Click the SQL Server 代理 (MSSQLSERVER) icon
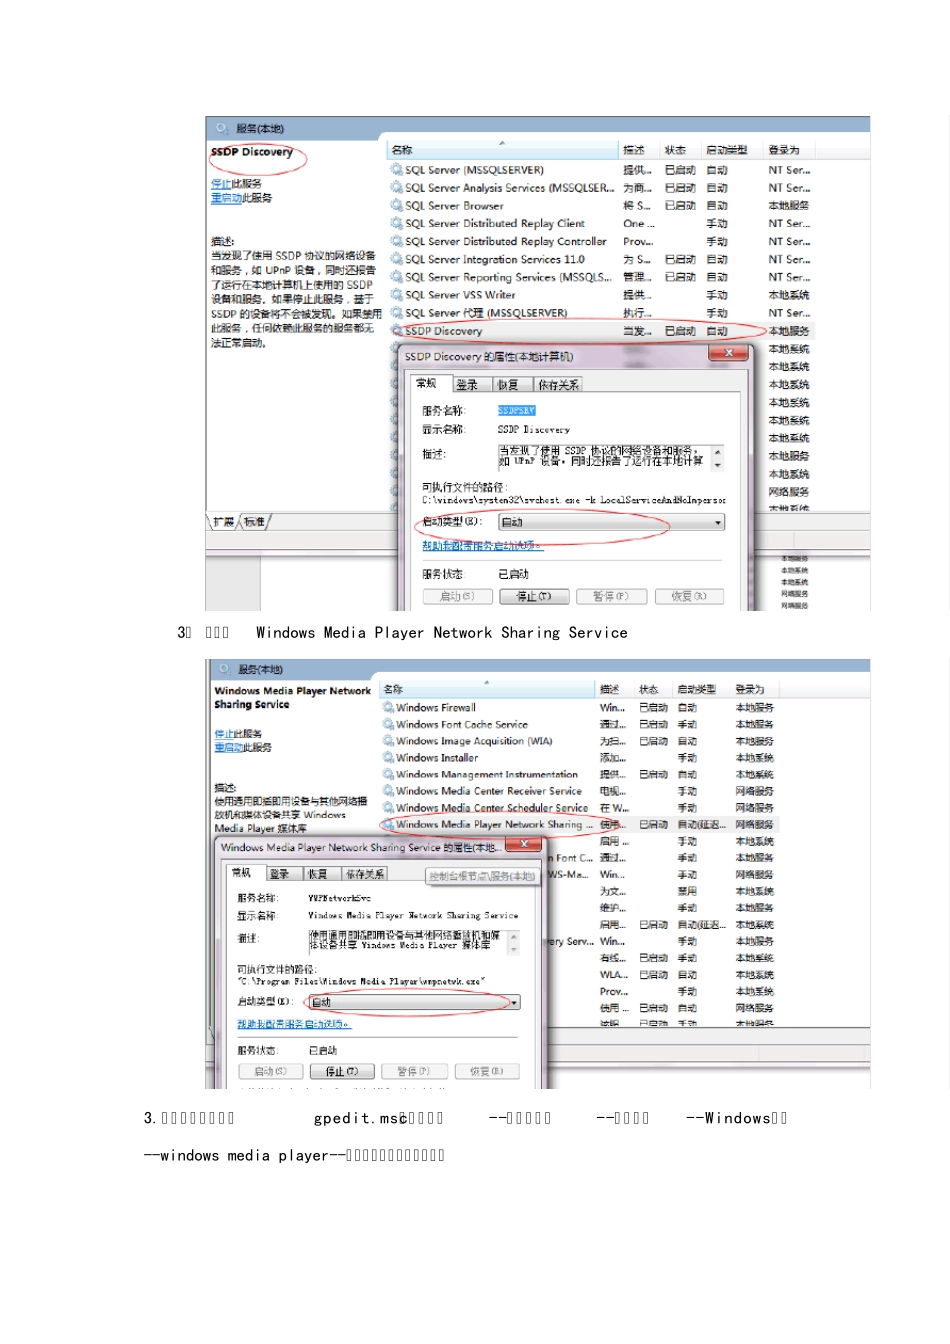950x1344 pixels. tap(396, 314)
